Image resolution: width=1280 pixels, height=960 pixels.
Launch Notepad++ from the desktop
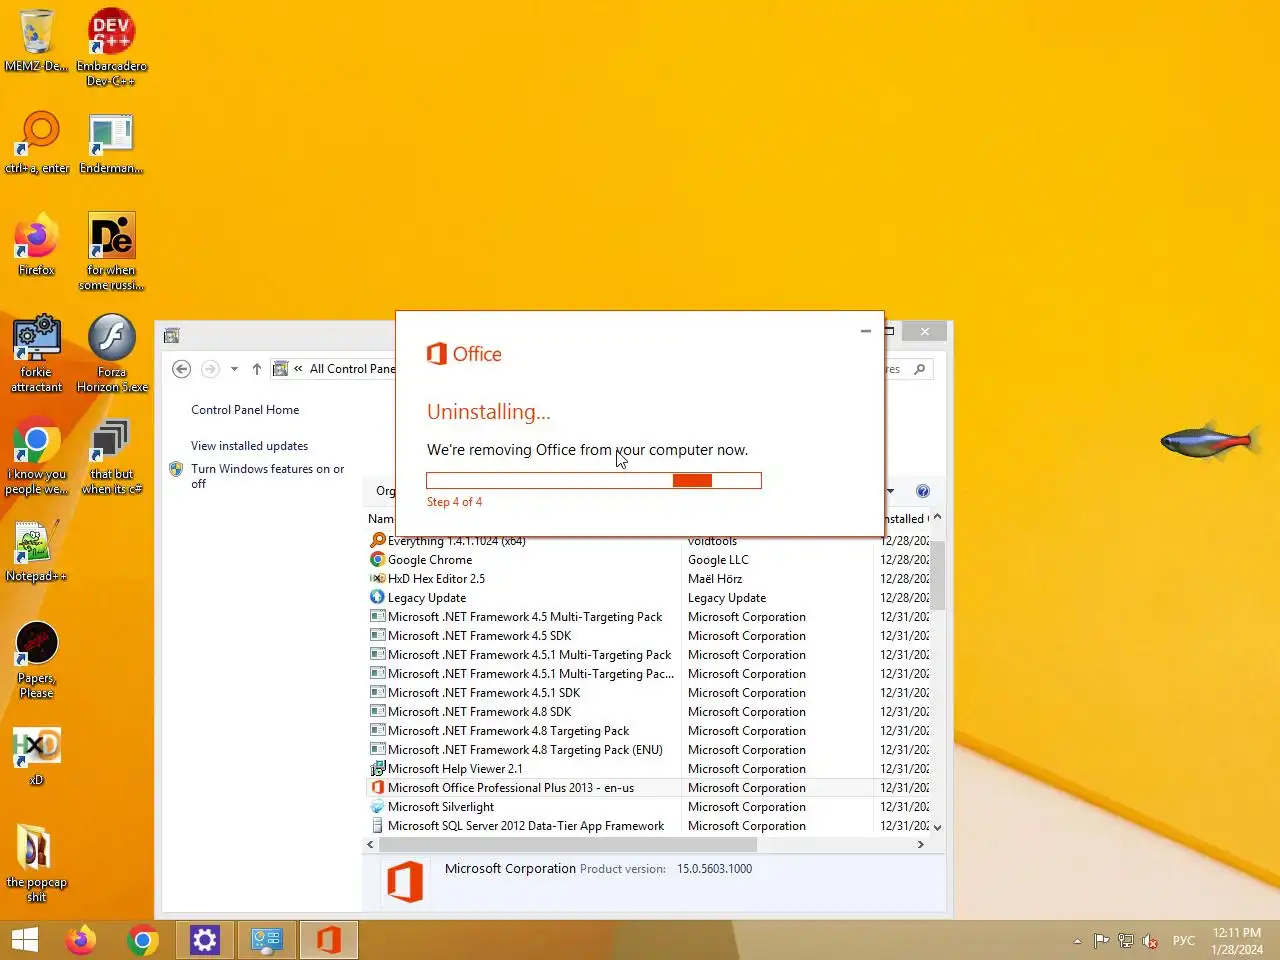tap(36, 551)
